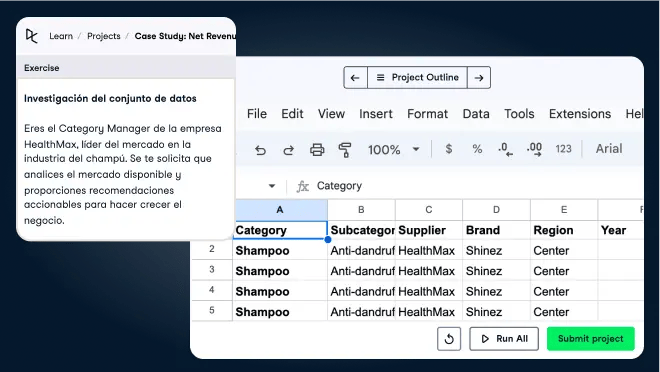Image resolution: width=660 pixels, height=372 pixels.
Task: Format as percent icon
Action: (477, 149)
